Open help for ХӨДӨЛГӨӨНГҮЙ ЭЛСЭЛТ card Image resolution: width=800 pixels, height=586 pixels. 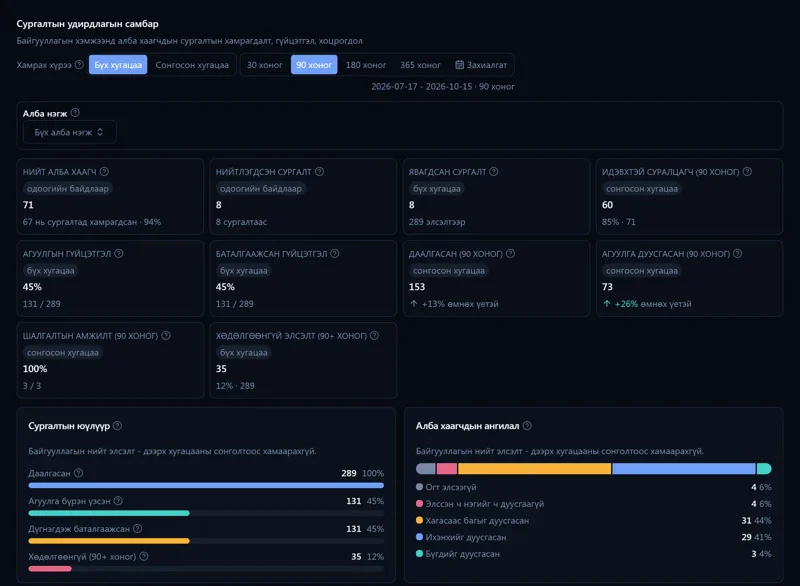pyautogui.click(x=374, y=336)
